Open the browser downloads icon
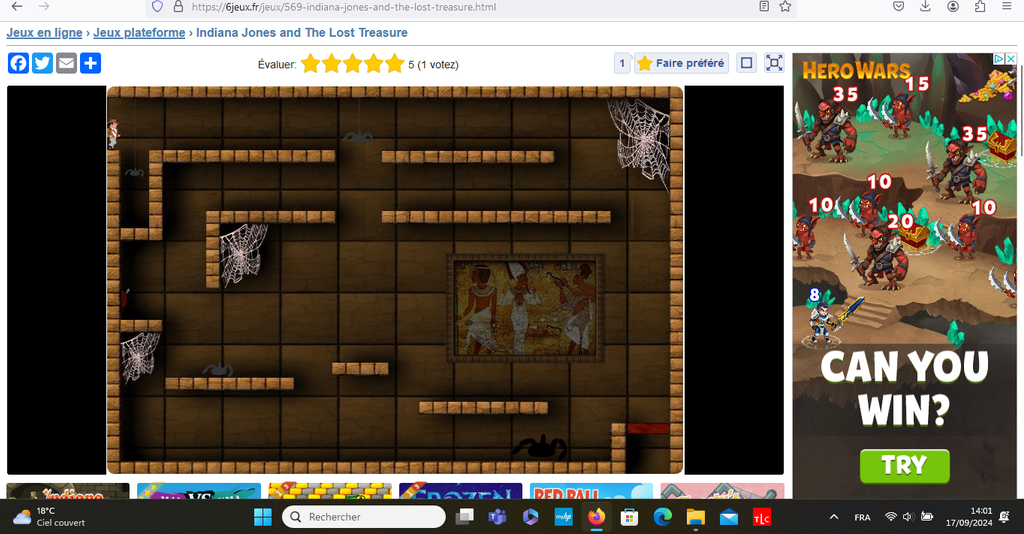Viewport: 1024px width, 534px height. coord(925,7)
